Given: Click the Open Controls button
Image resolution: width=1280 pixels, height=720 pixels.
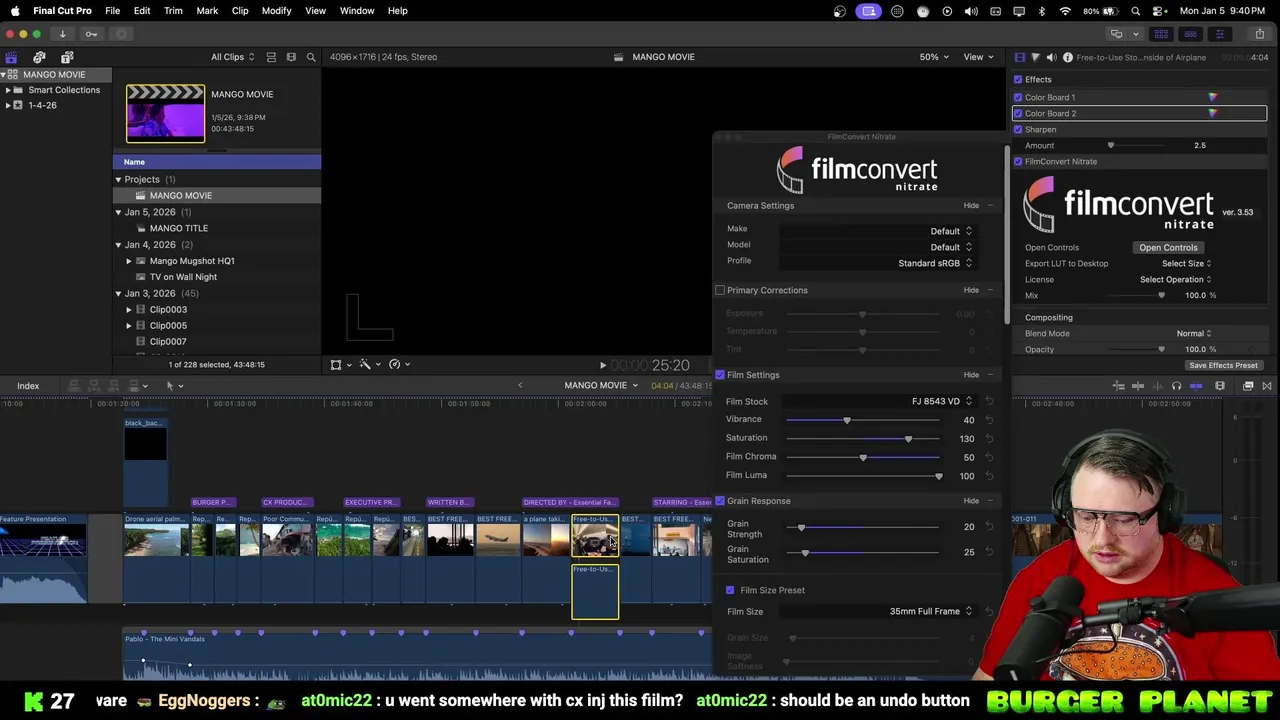Looking at the screenshot, I should click(x=1168, y=247).
